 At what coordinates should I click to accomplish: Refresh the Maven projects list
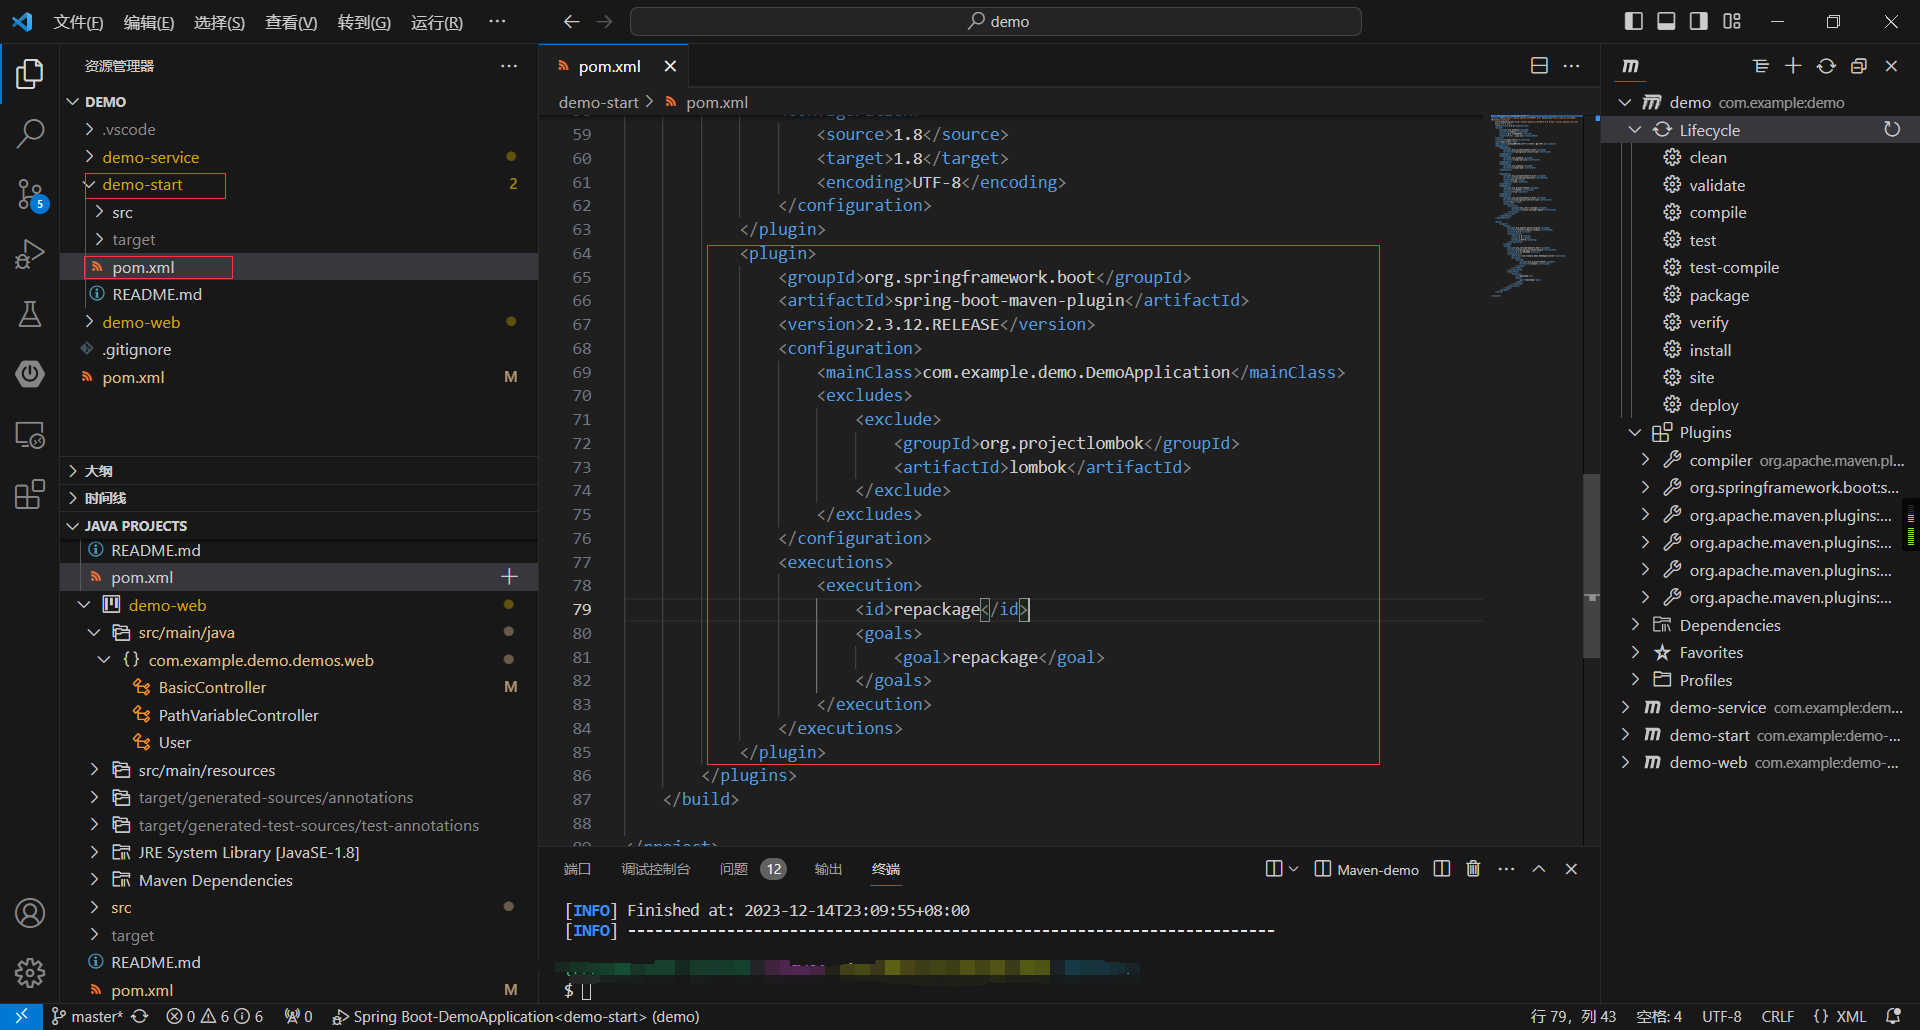1826,66
